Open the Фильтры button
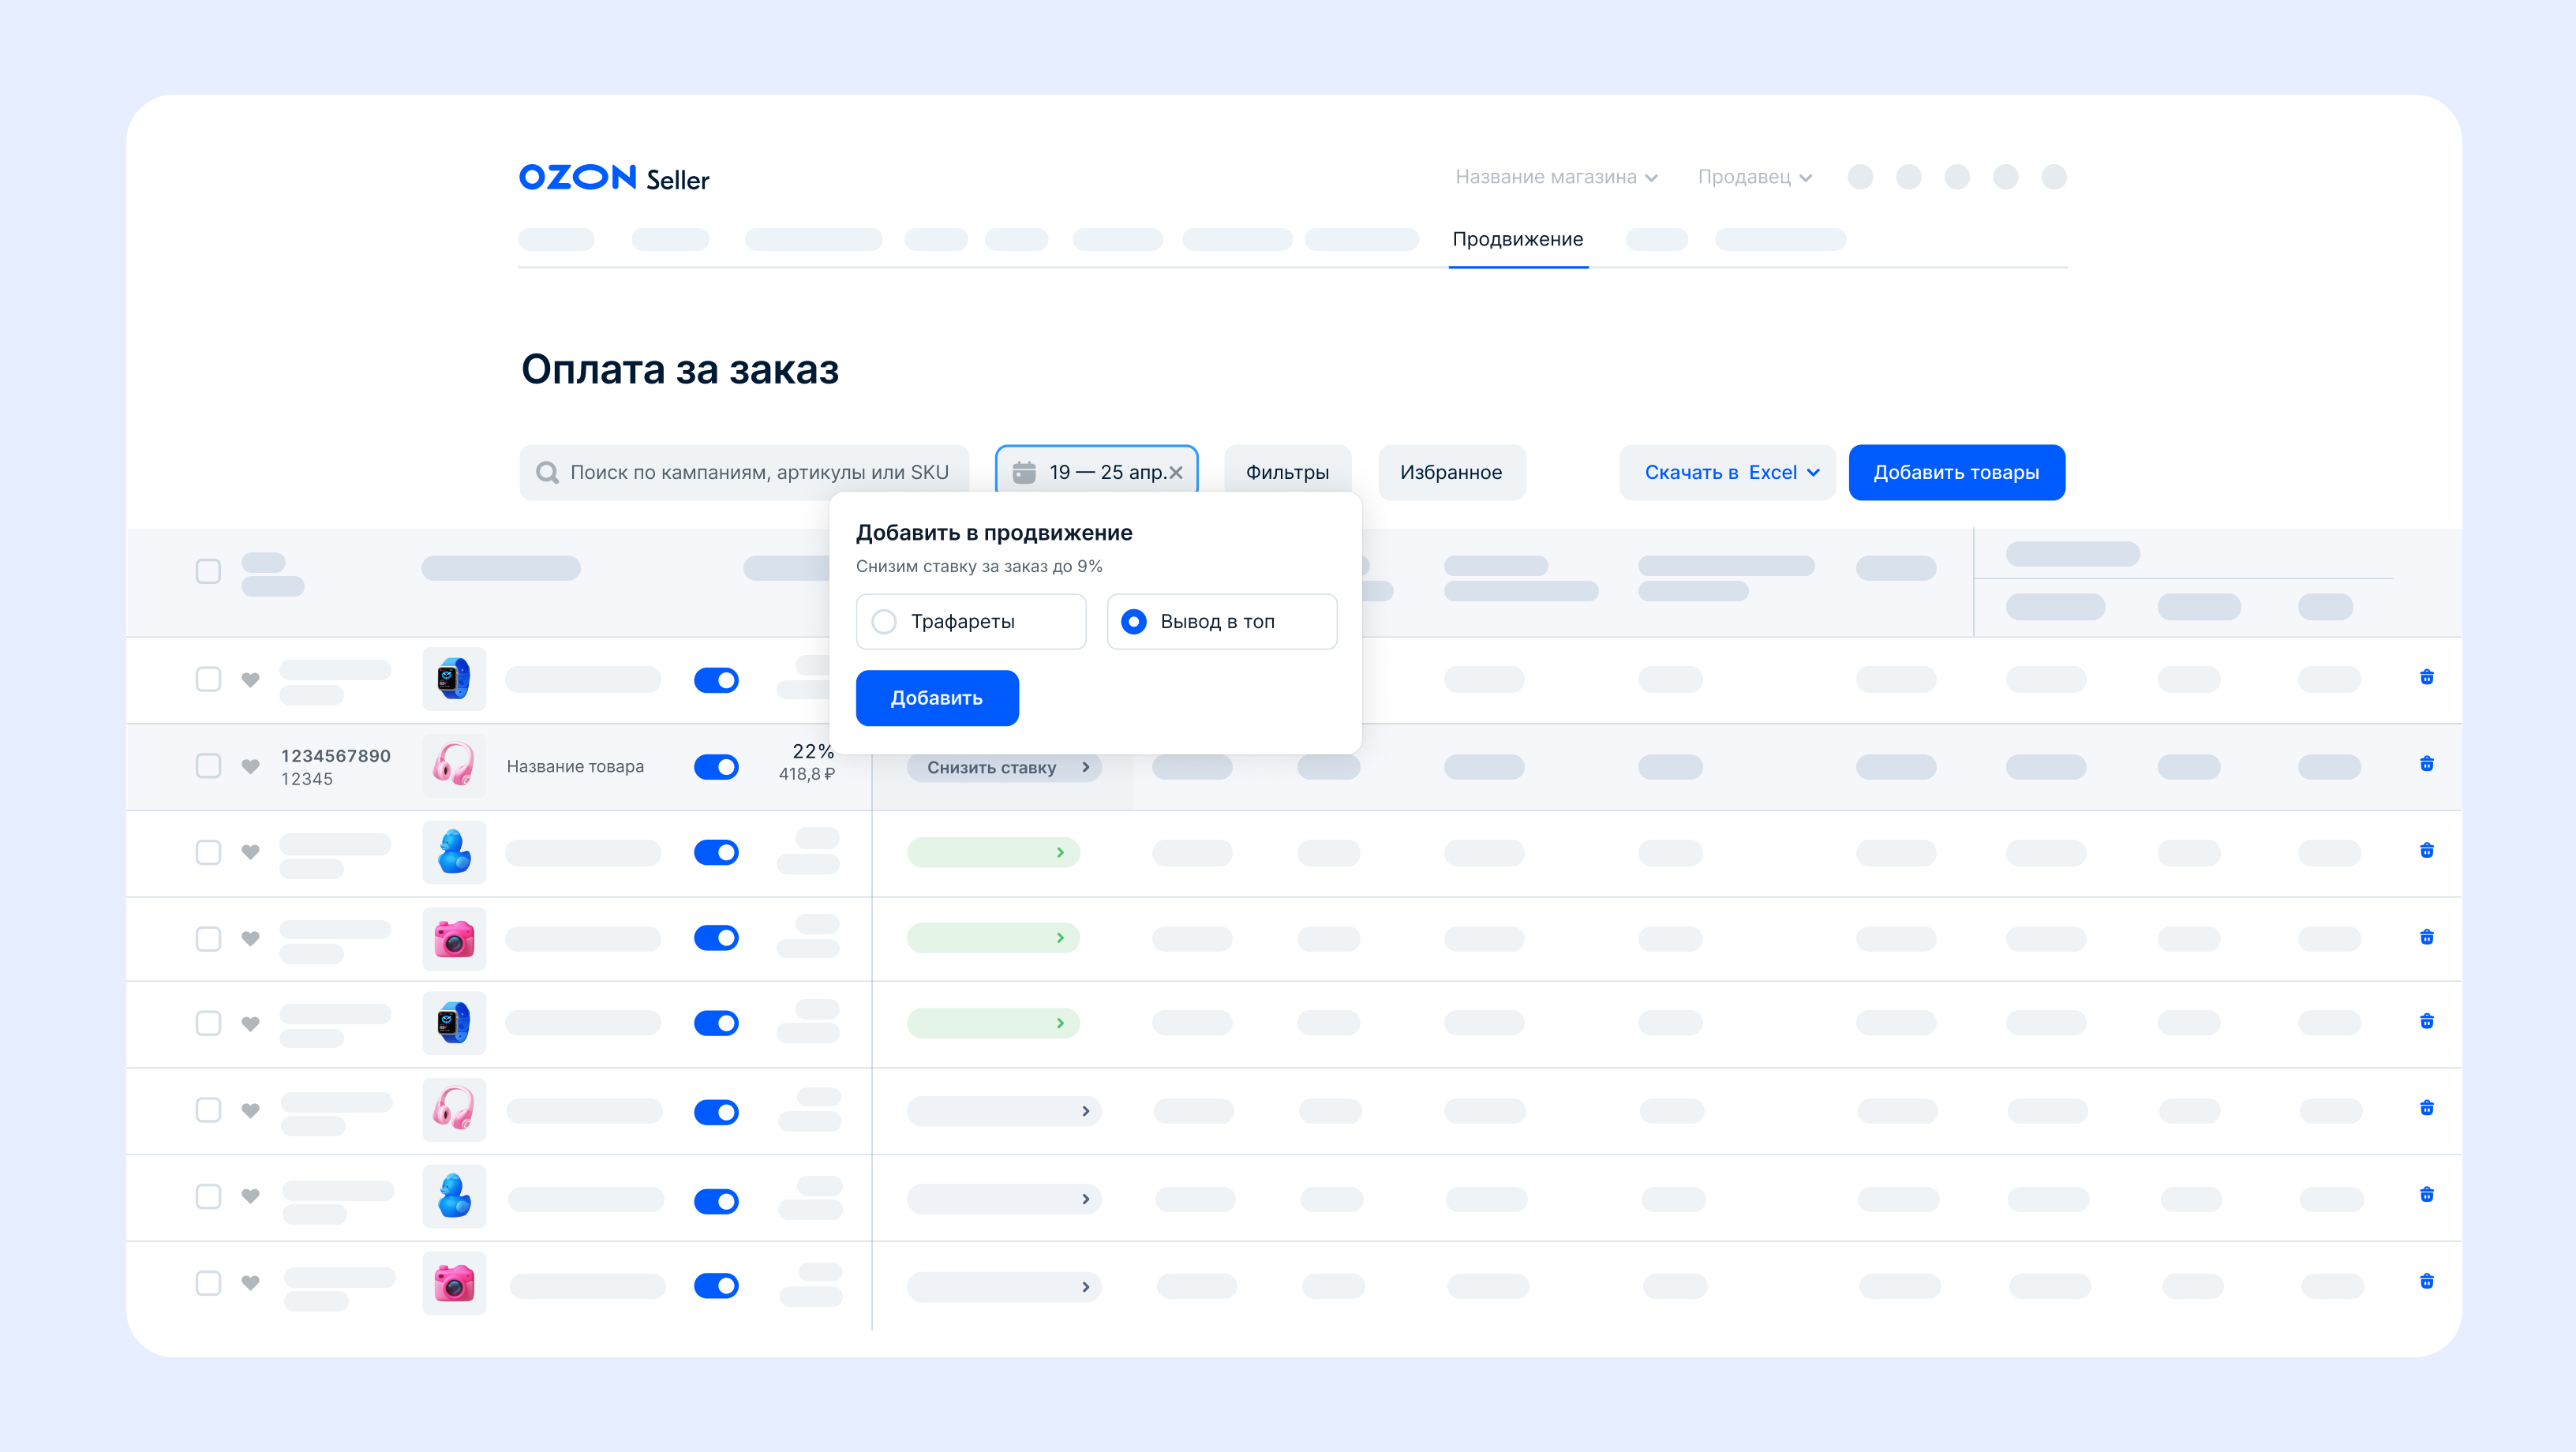The height and width of the screenshot is (1452, 2576). 1288,472
